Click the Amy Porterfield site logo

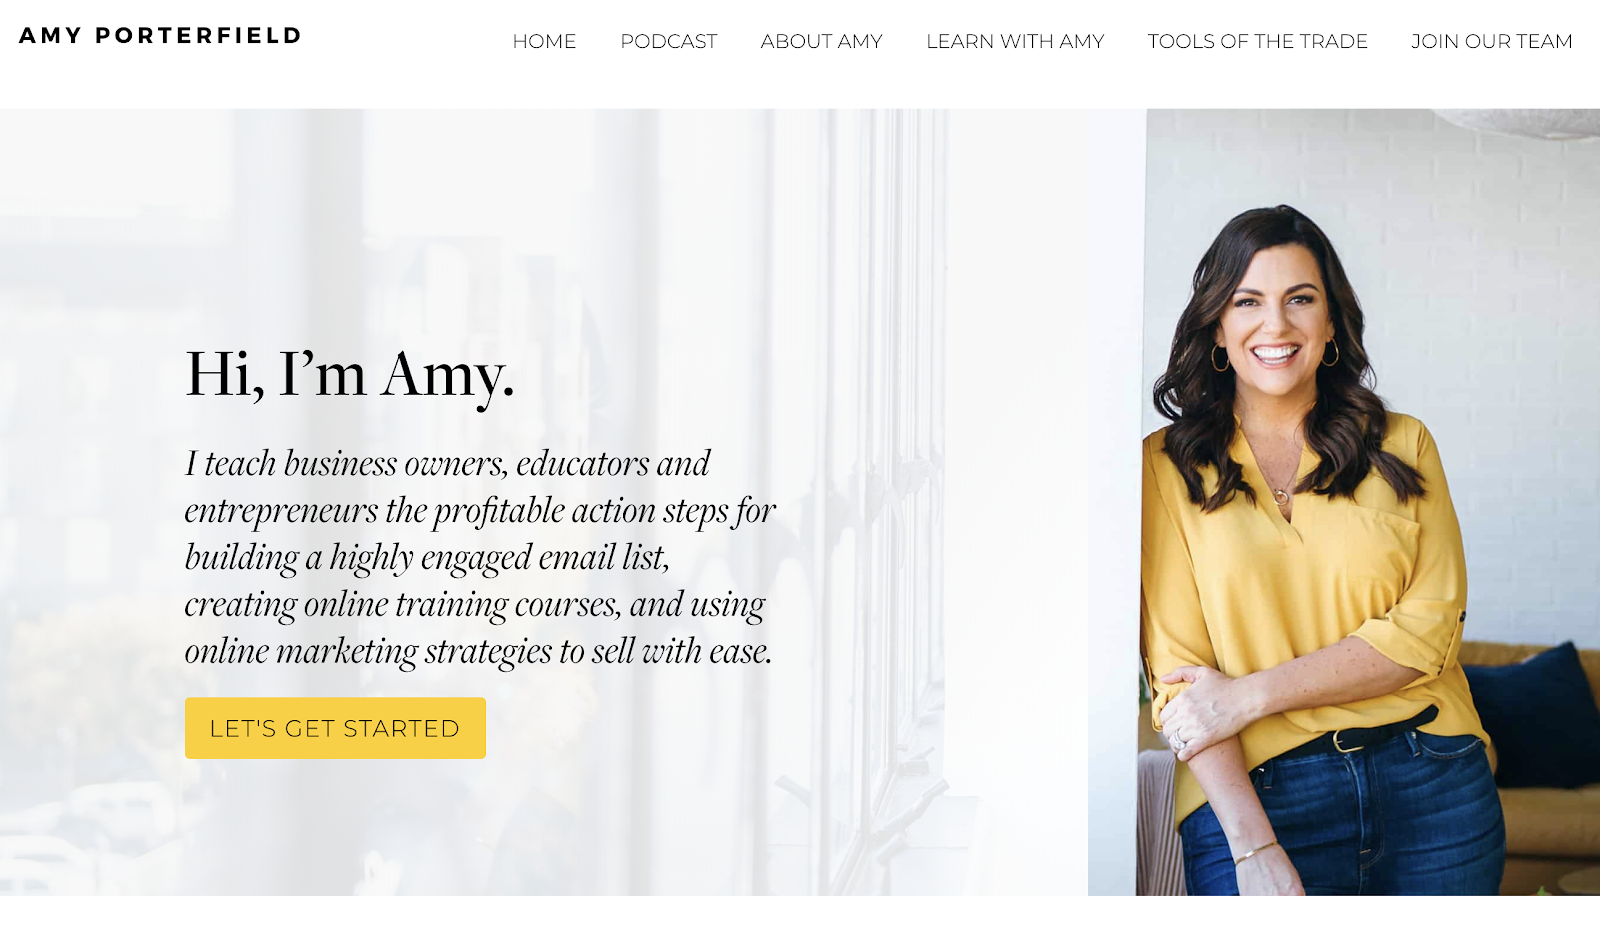(x=160, y=36)
